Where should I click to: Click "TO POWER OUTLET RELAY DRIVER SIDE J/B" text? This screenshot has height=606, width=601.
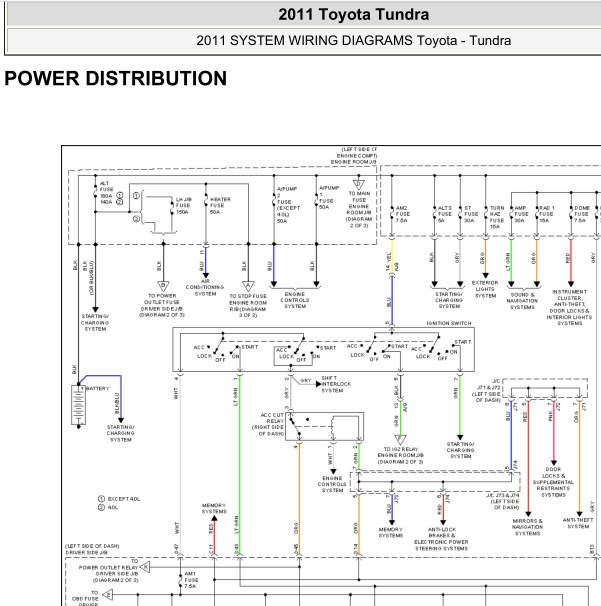(109, 570)
